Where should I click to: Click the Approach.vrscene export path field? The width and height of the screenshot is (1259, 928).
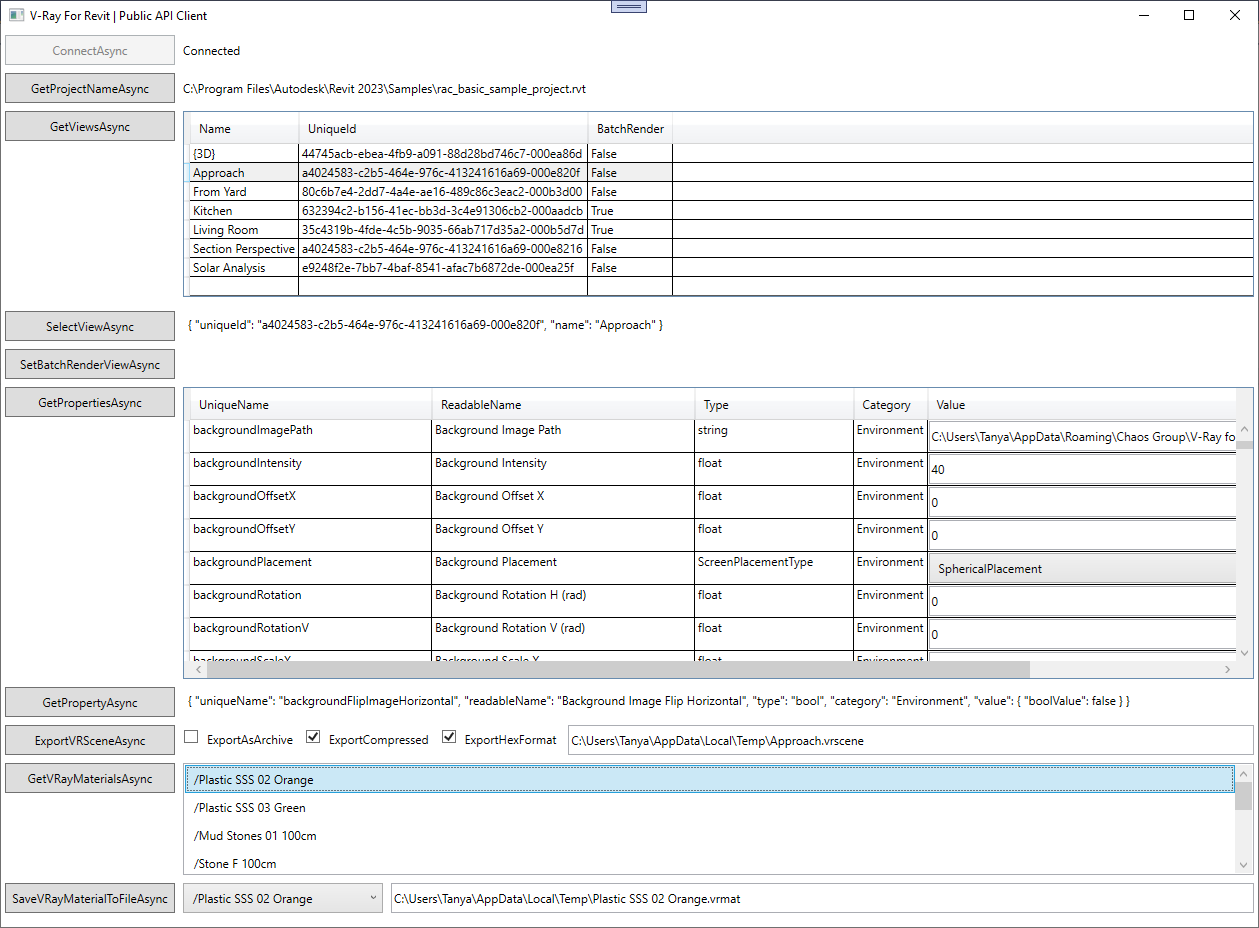coord(910,741)
